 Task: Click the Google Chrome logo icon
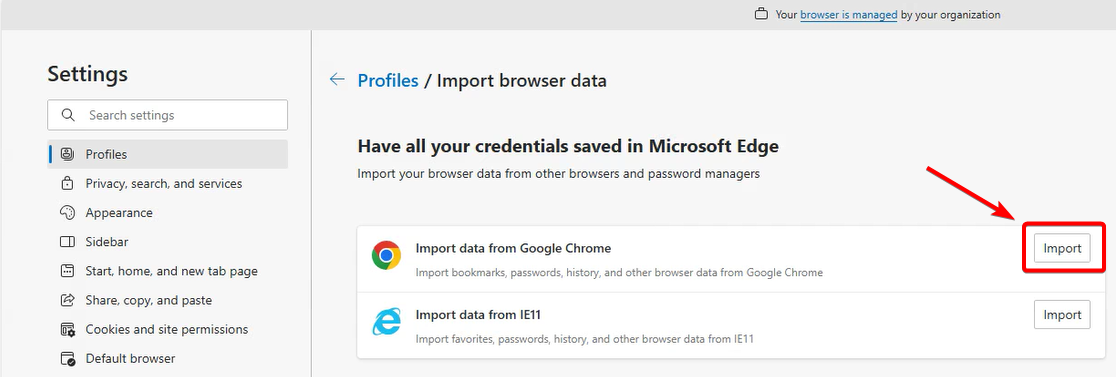pos(386,255)
